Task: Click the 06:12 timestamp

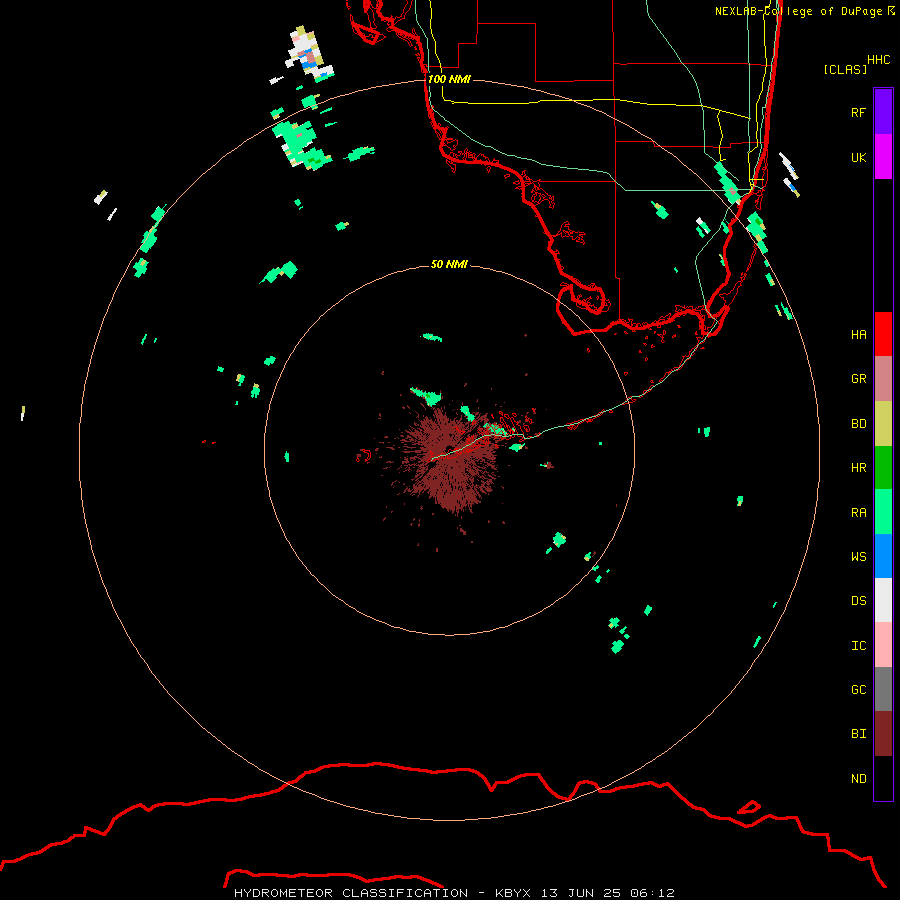Action: tap(652, 893)
